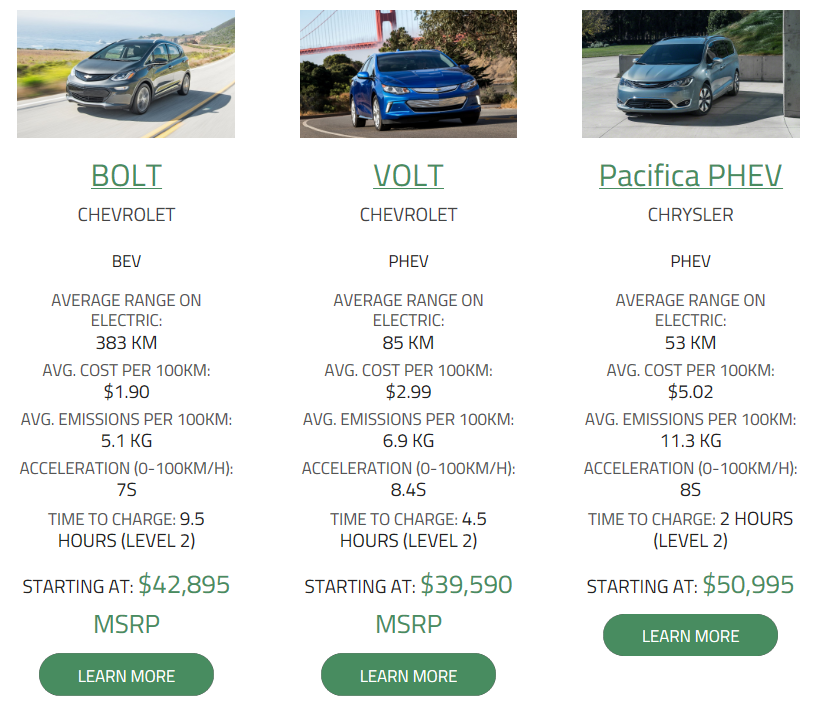Screen dimensions: 829x717
Task: Click the BEV vehicle type label
Action: (x=126, y=261)
